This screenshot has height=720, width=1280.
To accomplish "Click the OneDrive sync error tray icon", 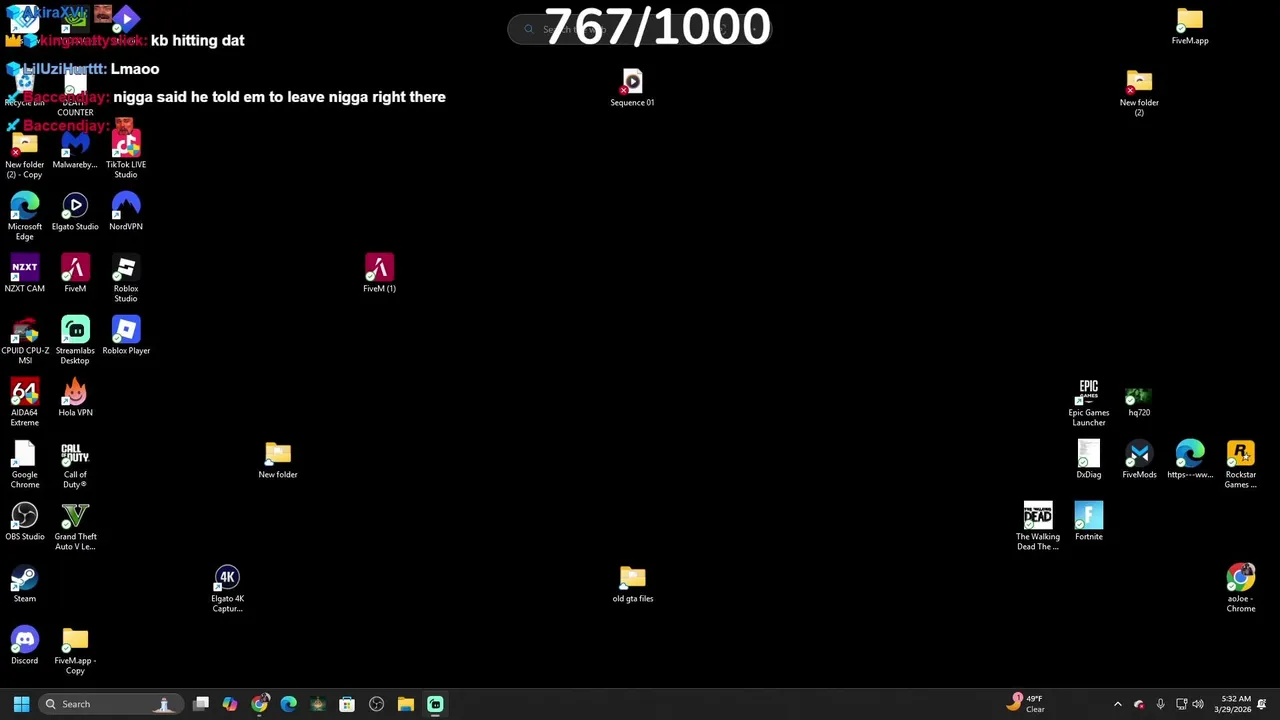I will [x=1139, y=704].
